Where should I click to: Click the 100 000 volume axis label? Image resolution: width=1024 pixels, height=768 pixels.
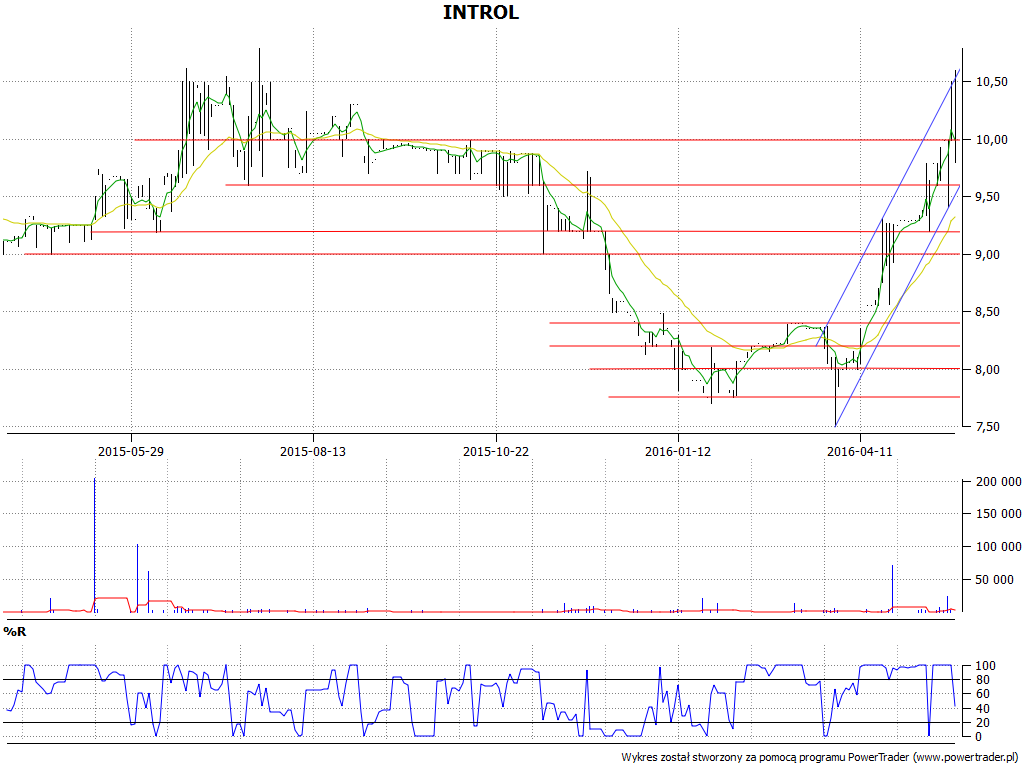(999, 547)
